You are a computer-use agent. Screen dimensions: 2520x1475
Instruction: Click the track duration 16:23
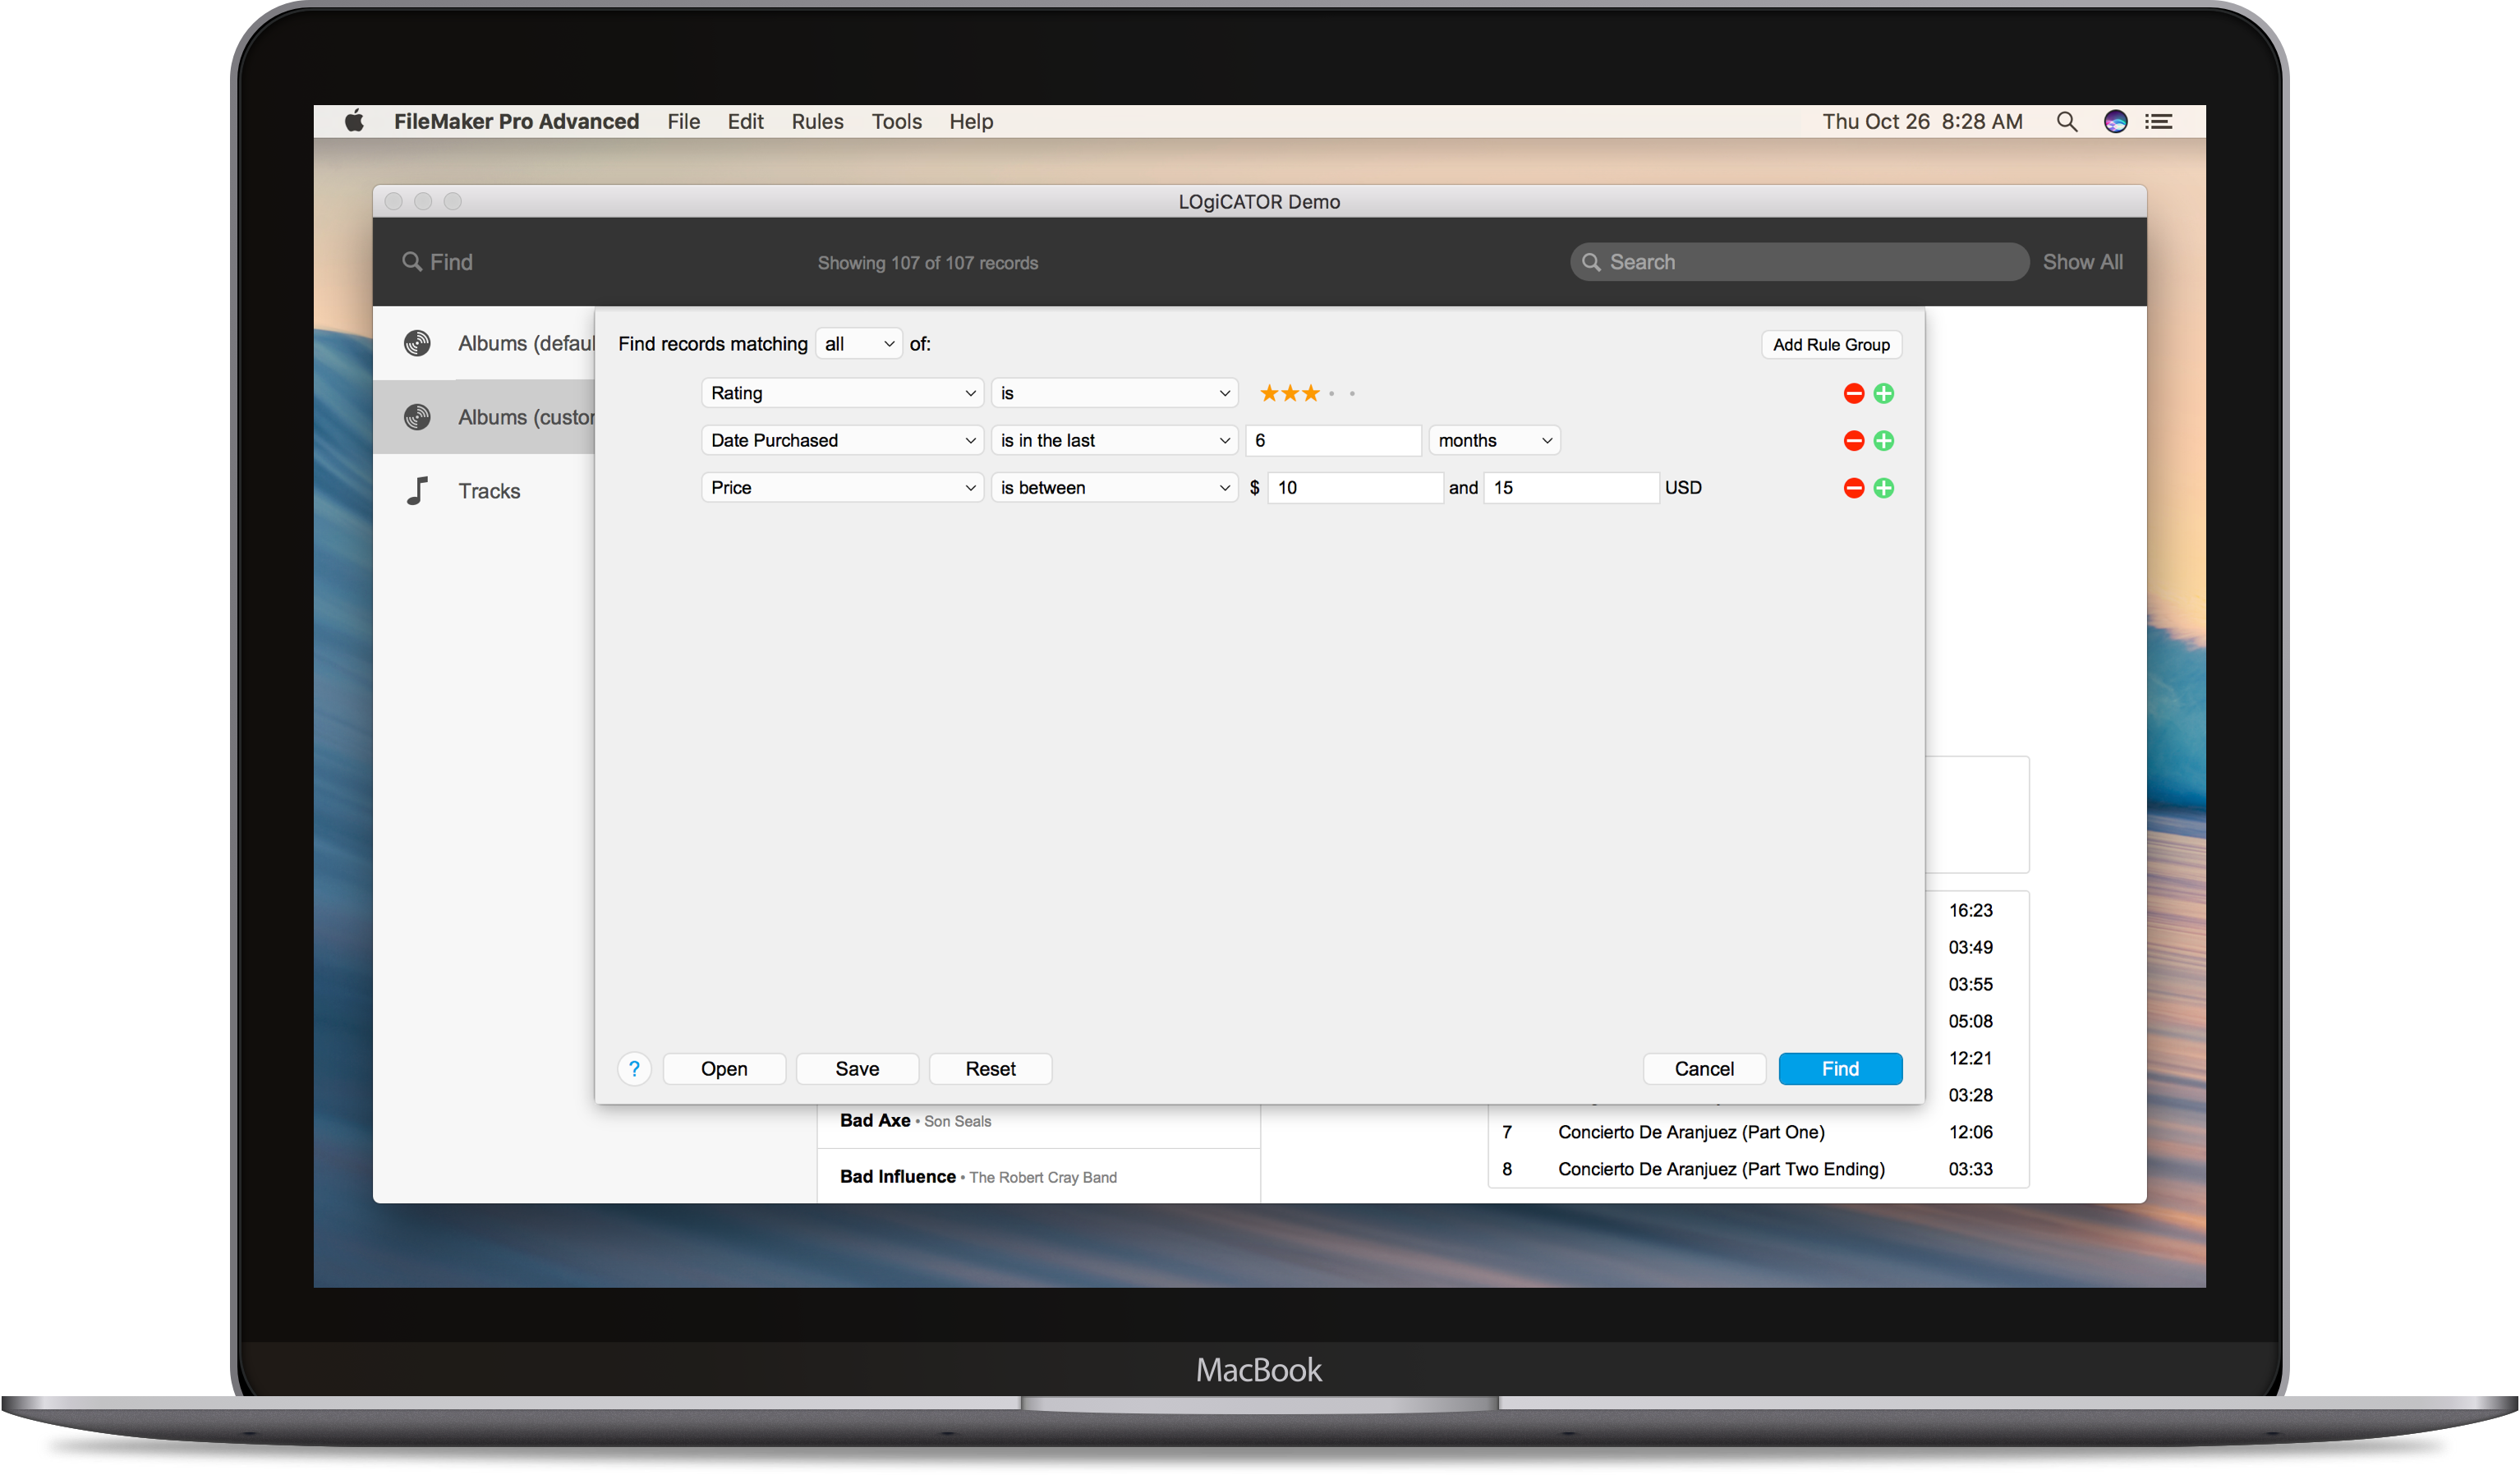click(x=1970, y=910)
